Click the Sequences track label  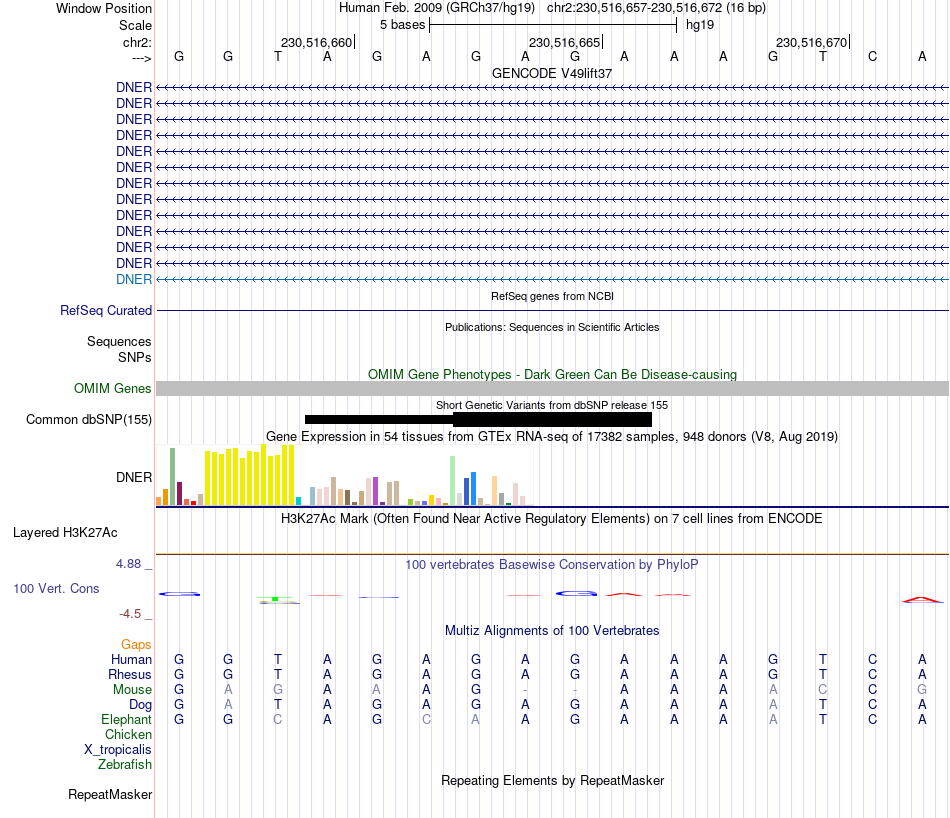tap(119, 341)
